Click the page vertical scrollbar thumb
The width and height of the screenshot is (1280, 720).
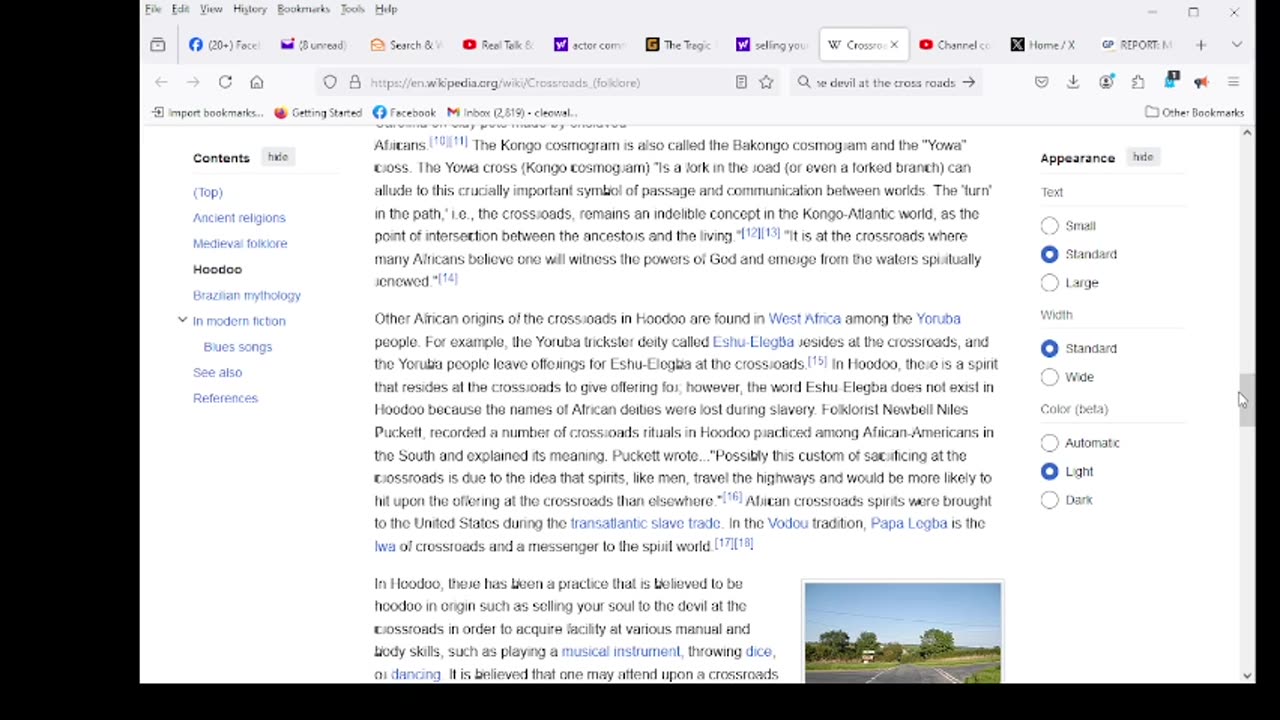pyautogui.click(x=1246, y=400)
